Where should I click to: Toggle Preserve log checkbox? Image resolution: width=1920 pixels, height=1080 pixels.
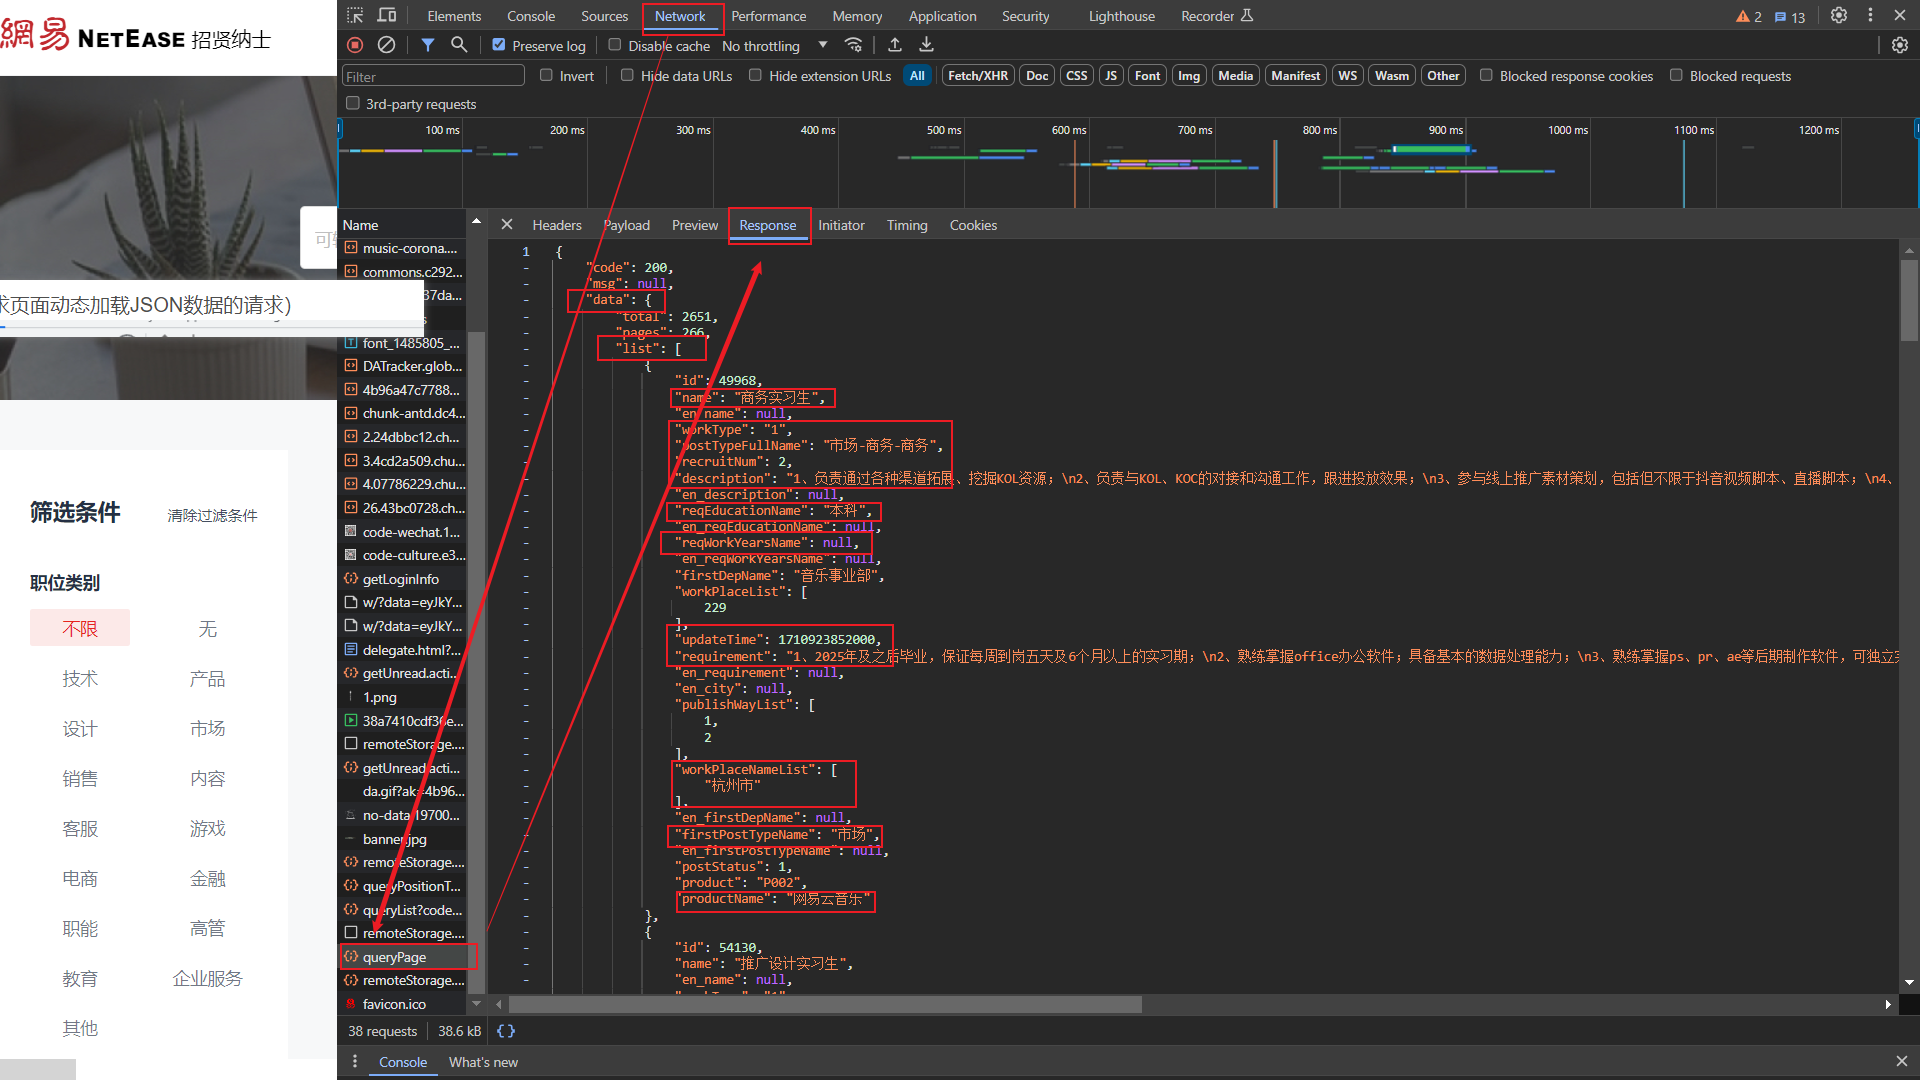tap(499, 45)
